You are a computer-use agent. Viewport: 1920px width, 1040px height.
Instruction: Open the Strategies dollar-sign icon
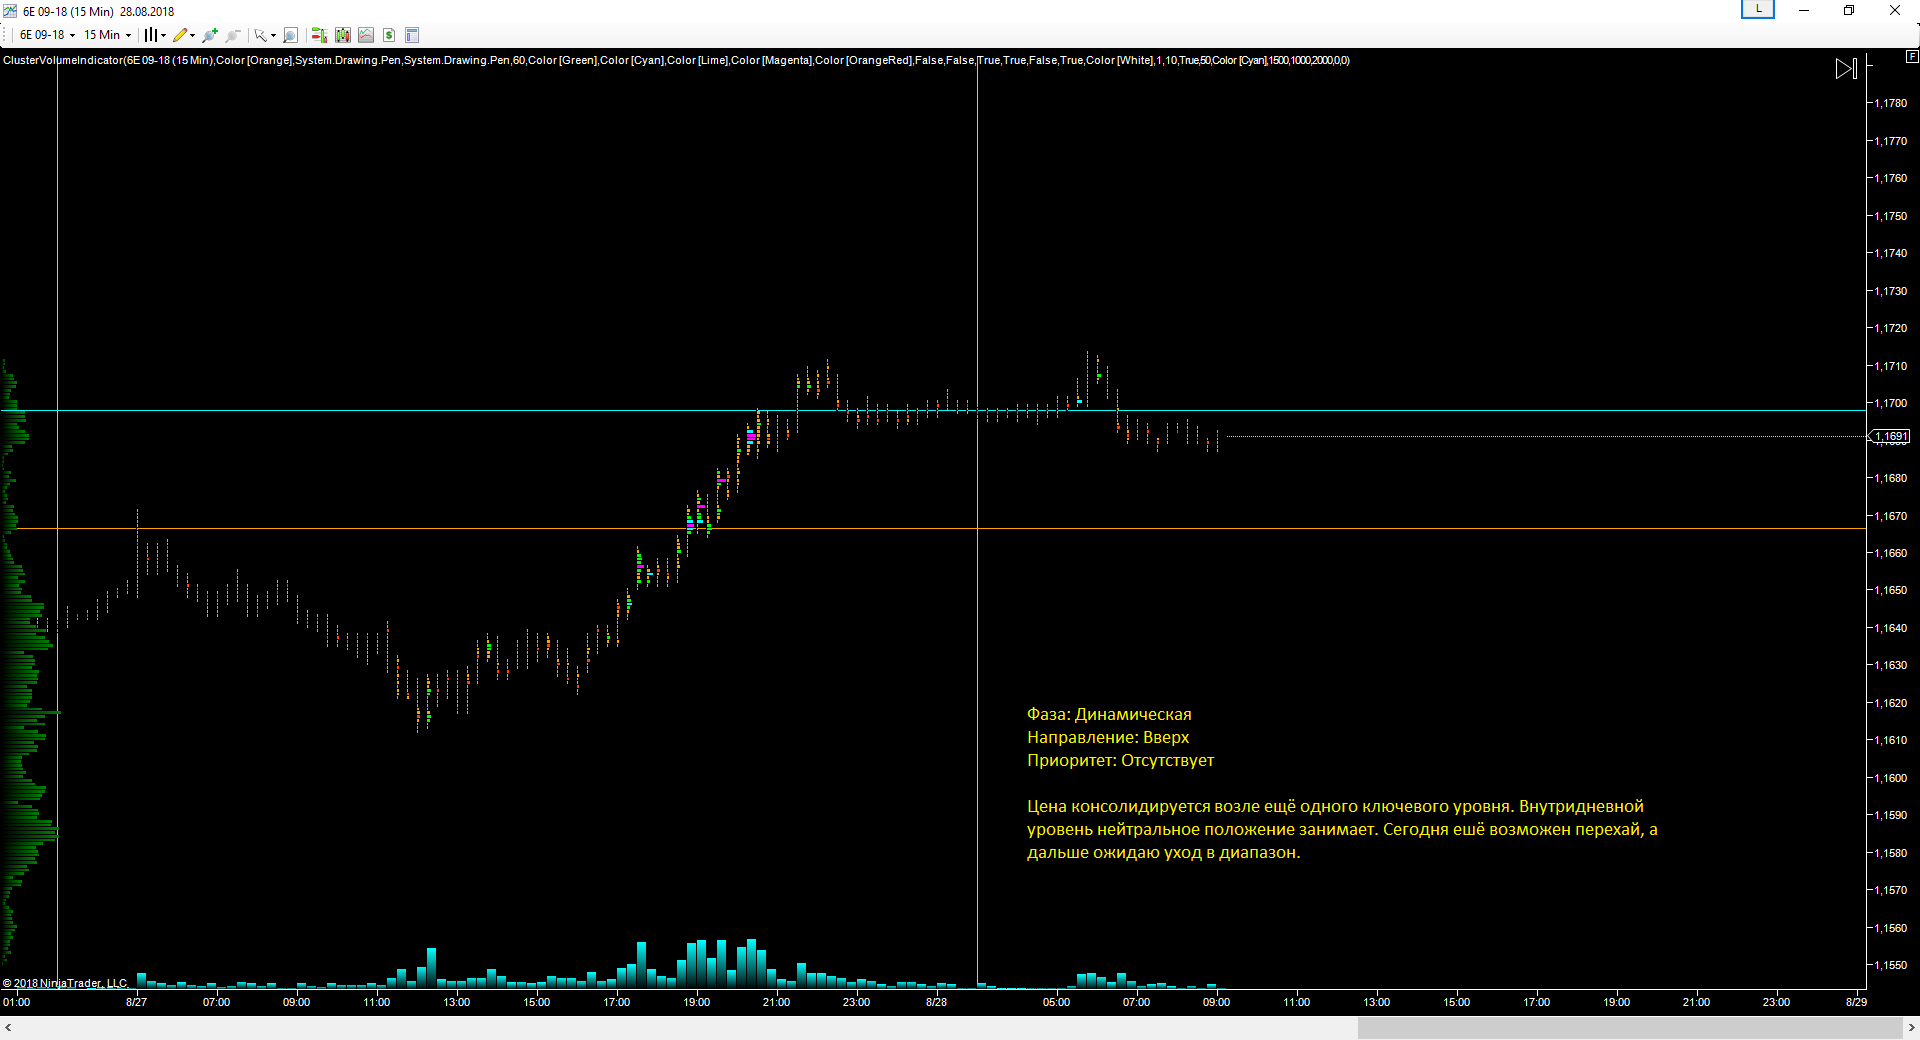[x=389, y=35]
